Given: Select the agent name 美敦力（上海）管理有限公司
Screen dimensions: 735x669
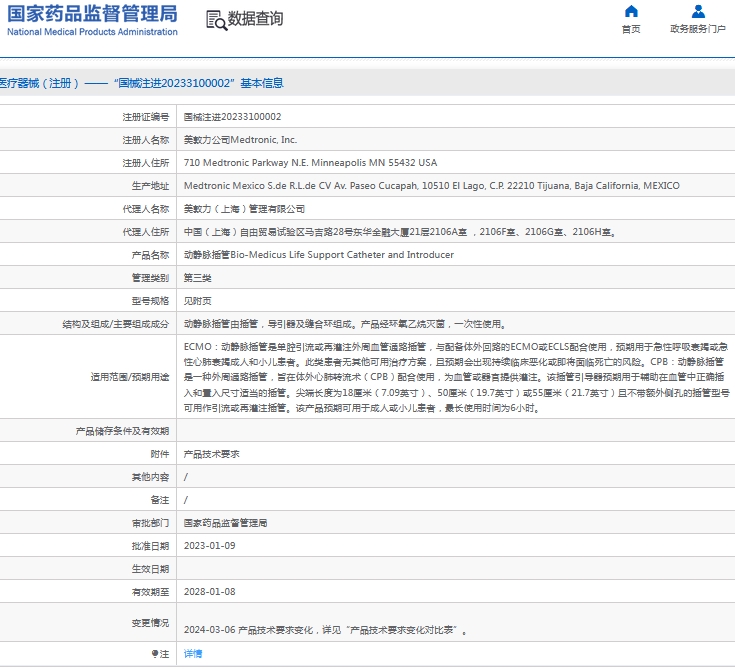Looking at the screenshot, I should (244, 209).
